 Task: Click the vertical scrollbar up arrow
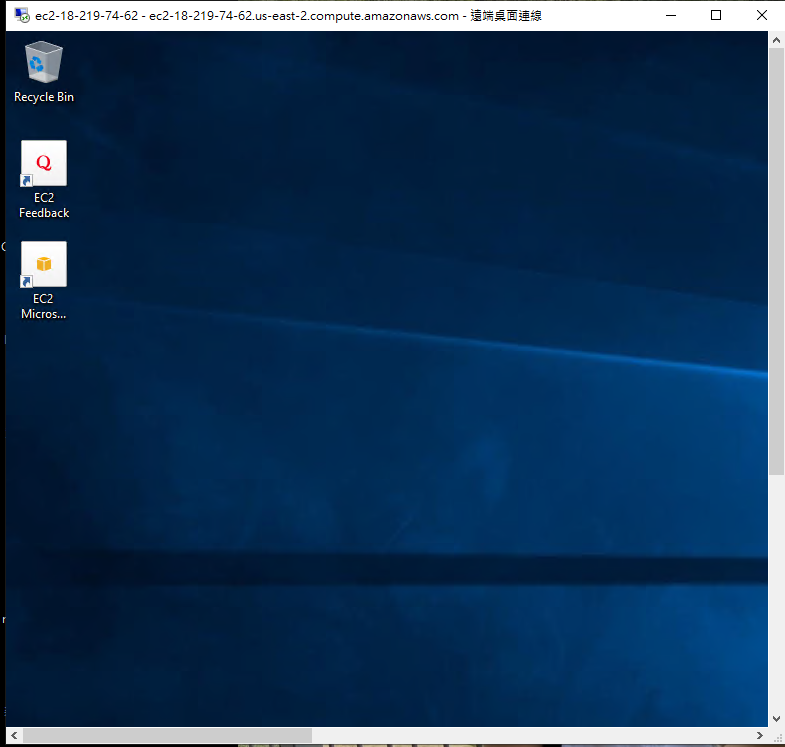[x=776, y=40]
